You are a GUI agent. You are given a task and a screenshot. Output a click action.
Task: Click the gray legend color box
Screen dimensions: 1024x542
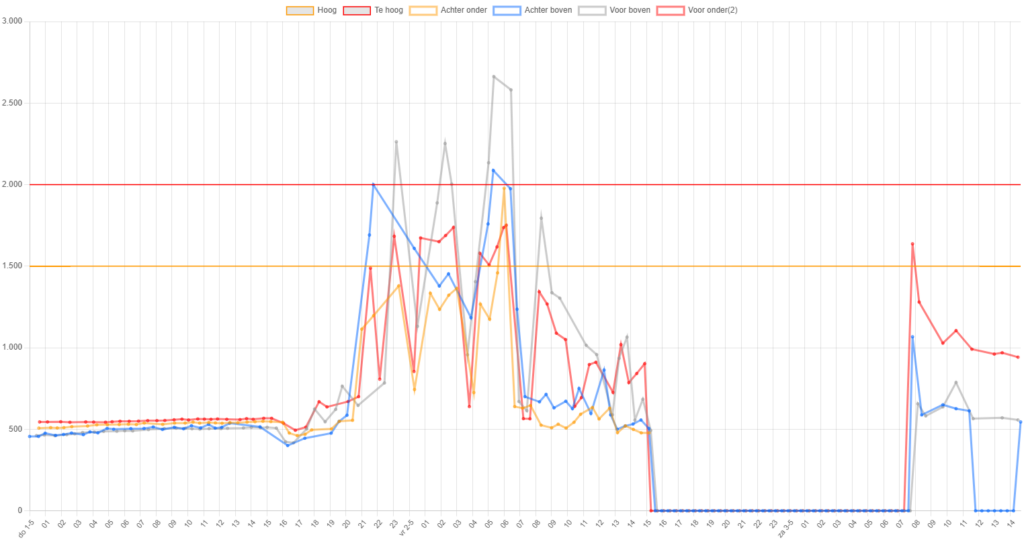(x=593, y=10)
